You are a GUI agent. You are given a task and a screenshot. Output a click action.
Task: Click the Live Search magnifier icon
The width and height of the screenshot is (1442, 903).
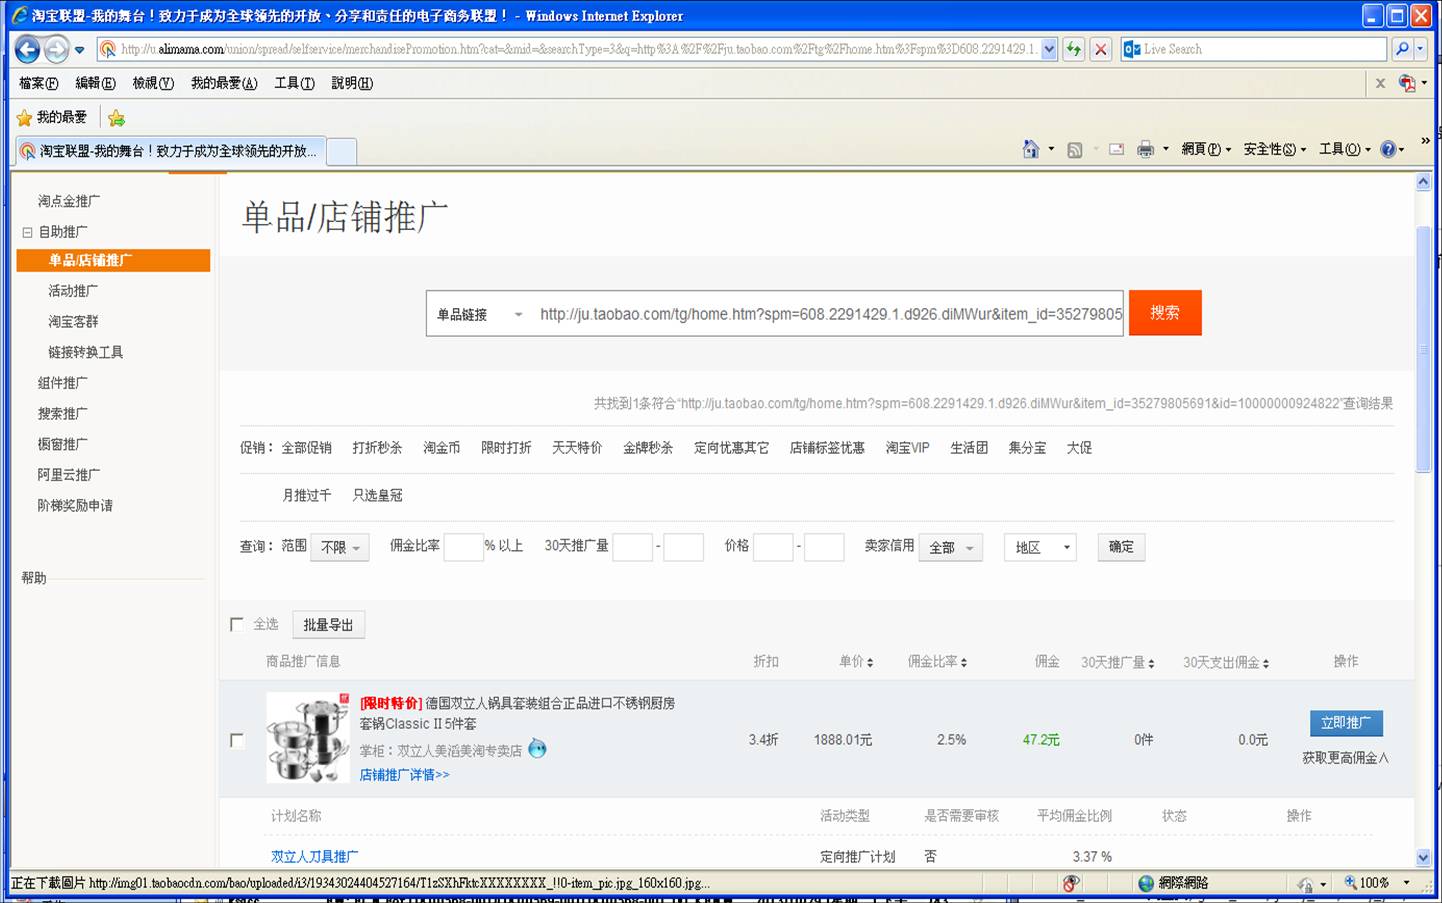[x=1401, y=49]
